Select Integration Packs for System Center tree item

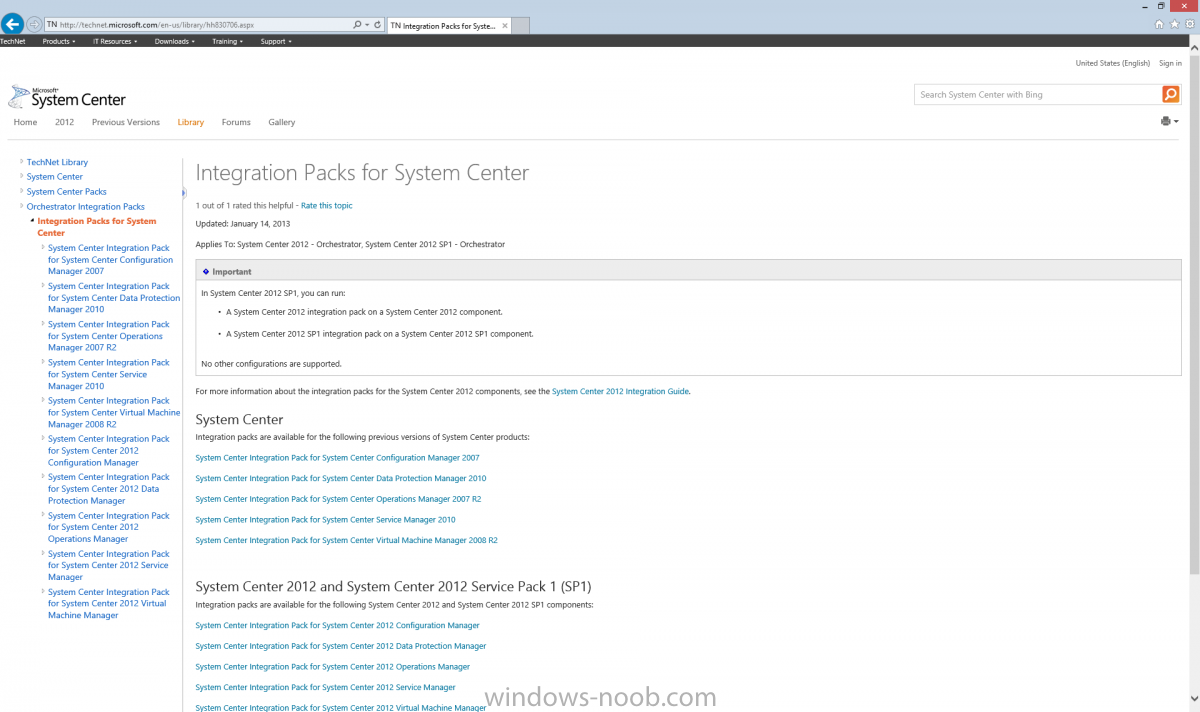pos(96,227)
